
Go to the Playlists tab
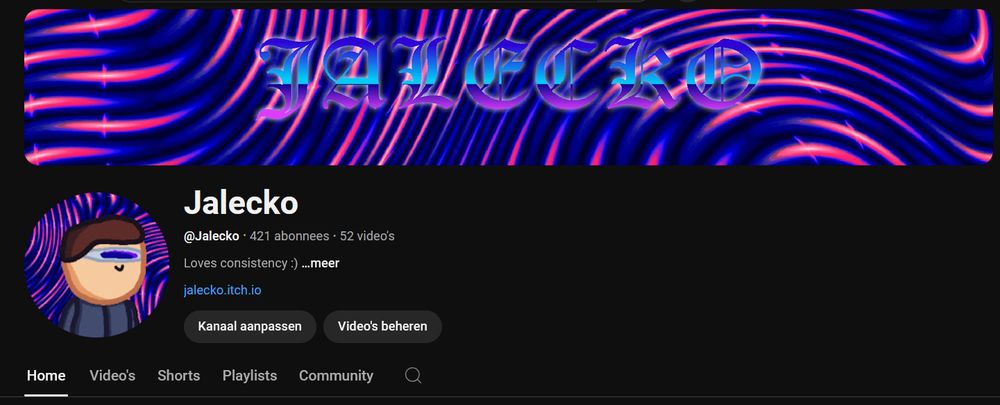tap(249, 376)
